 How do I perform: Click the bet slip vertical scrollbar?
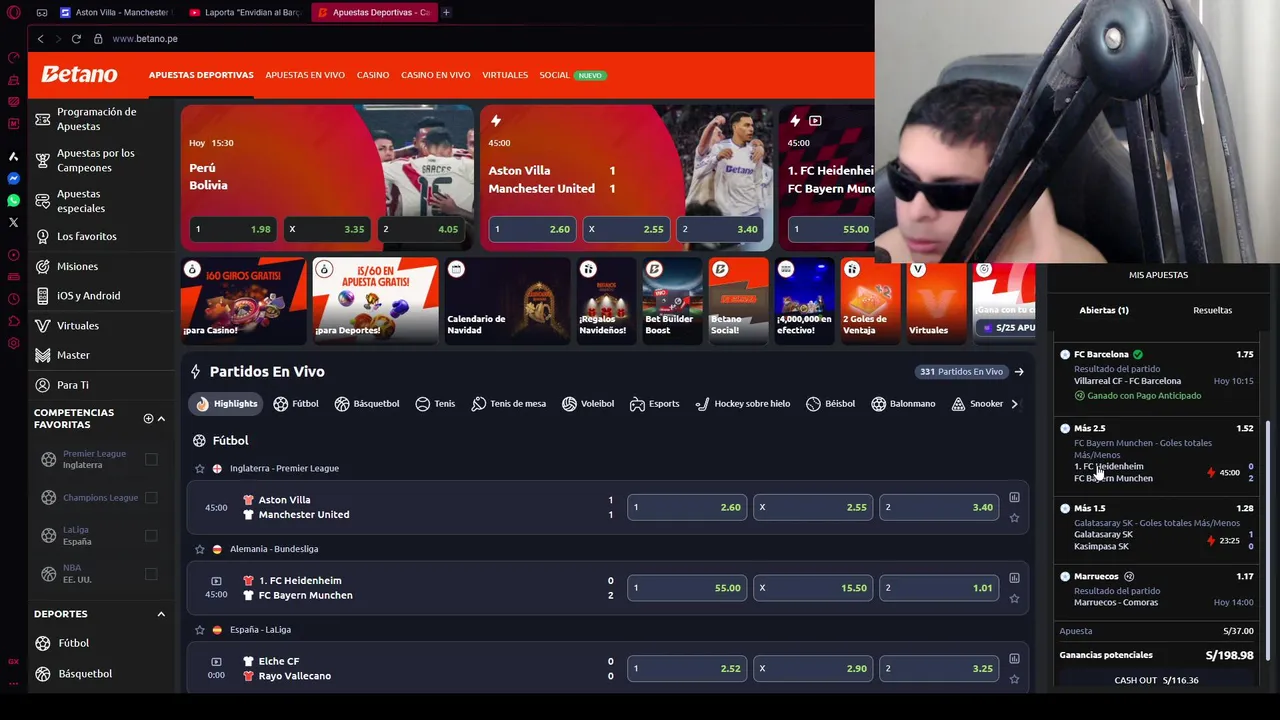point(1267,540)
